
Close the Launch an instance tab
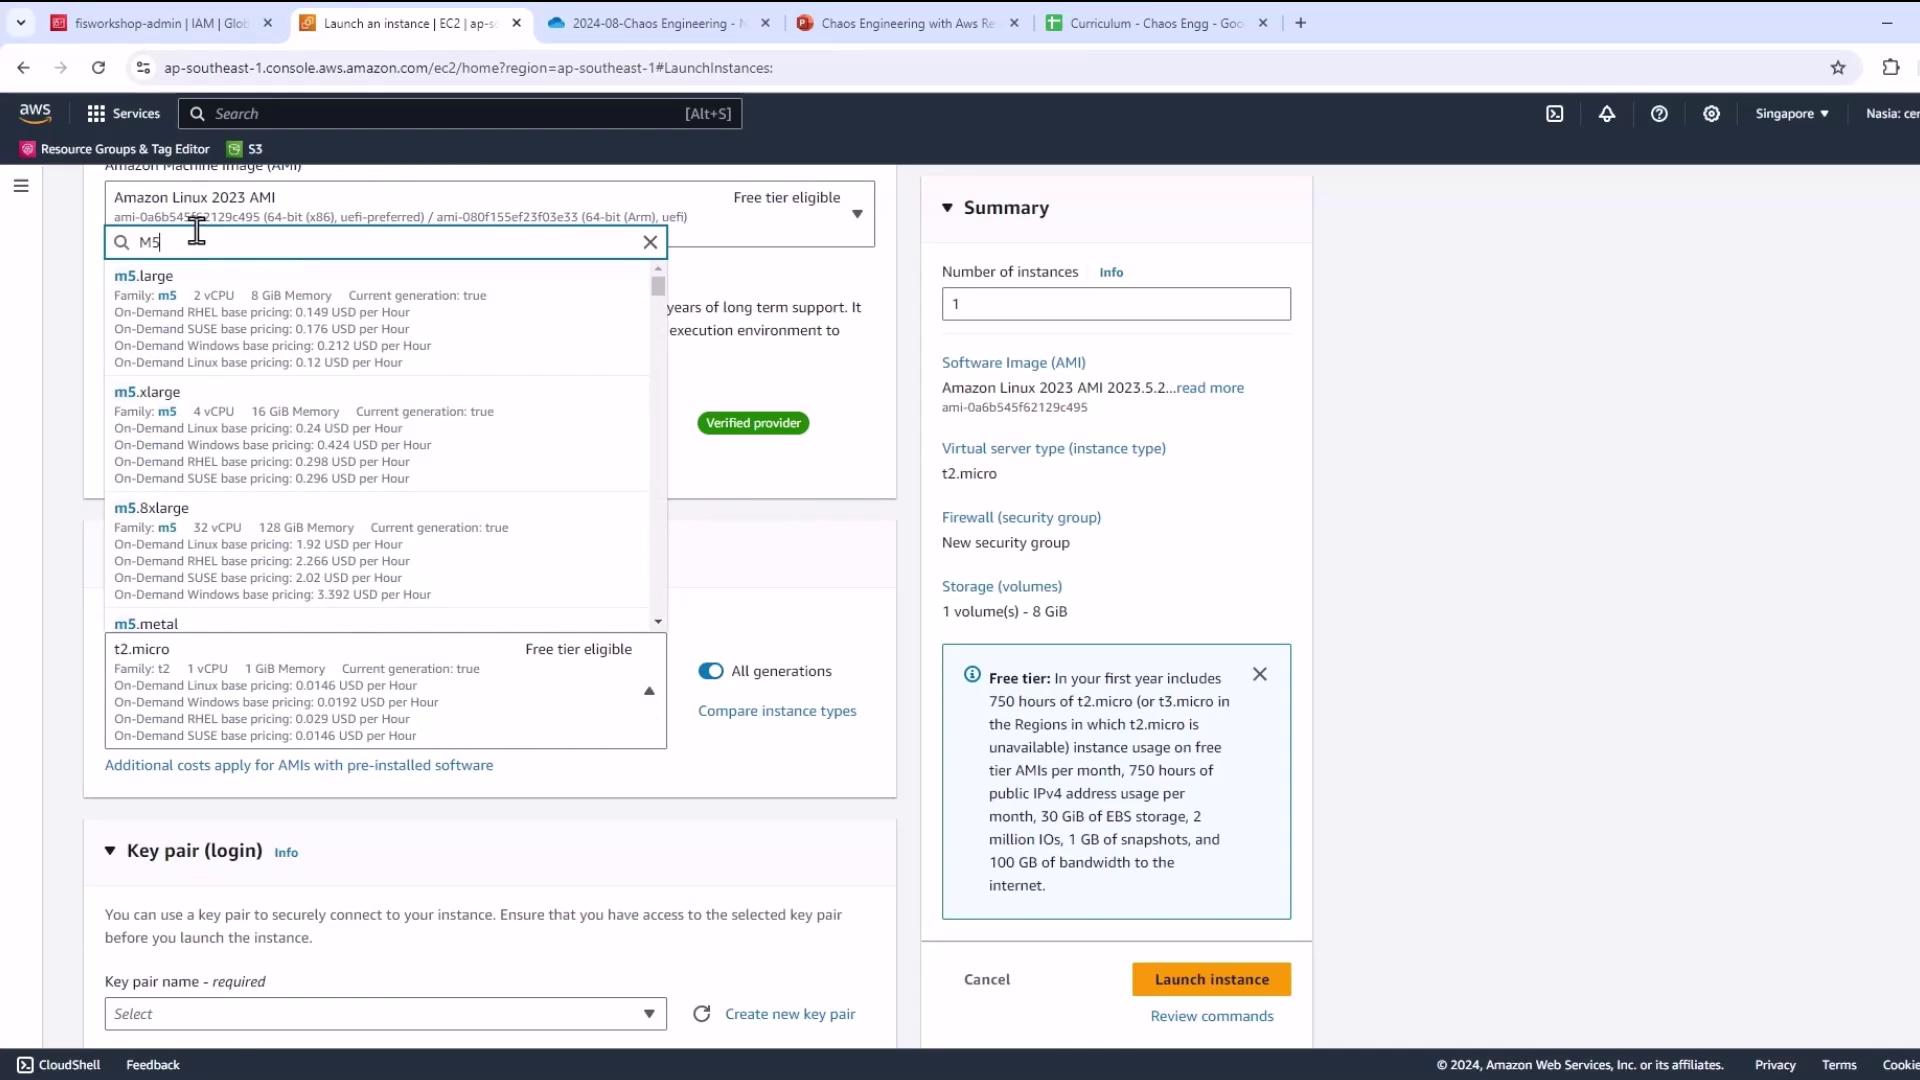(516, 23)
